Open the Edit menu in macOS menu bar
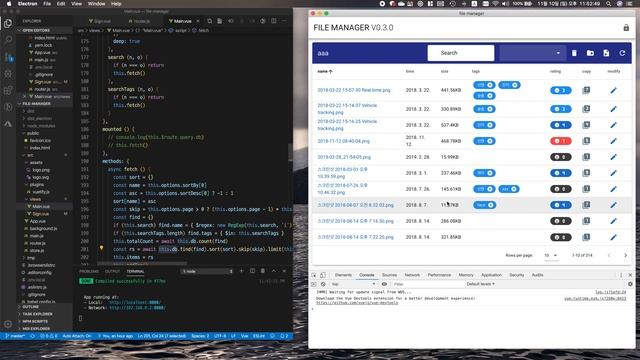 [x=61, y=4]
